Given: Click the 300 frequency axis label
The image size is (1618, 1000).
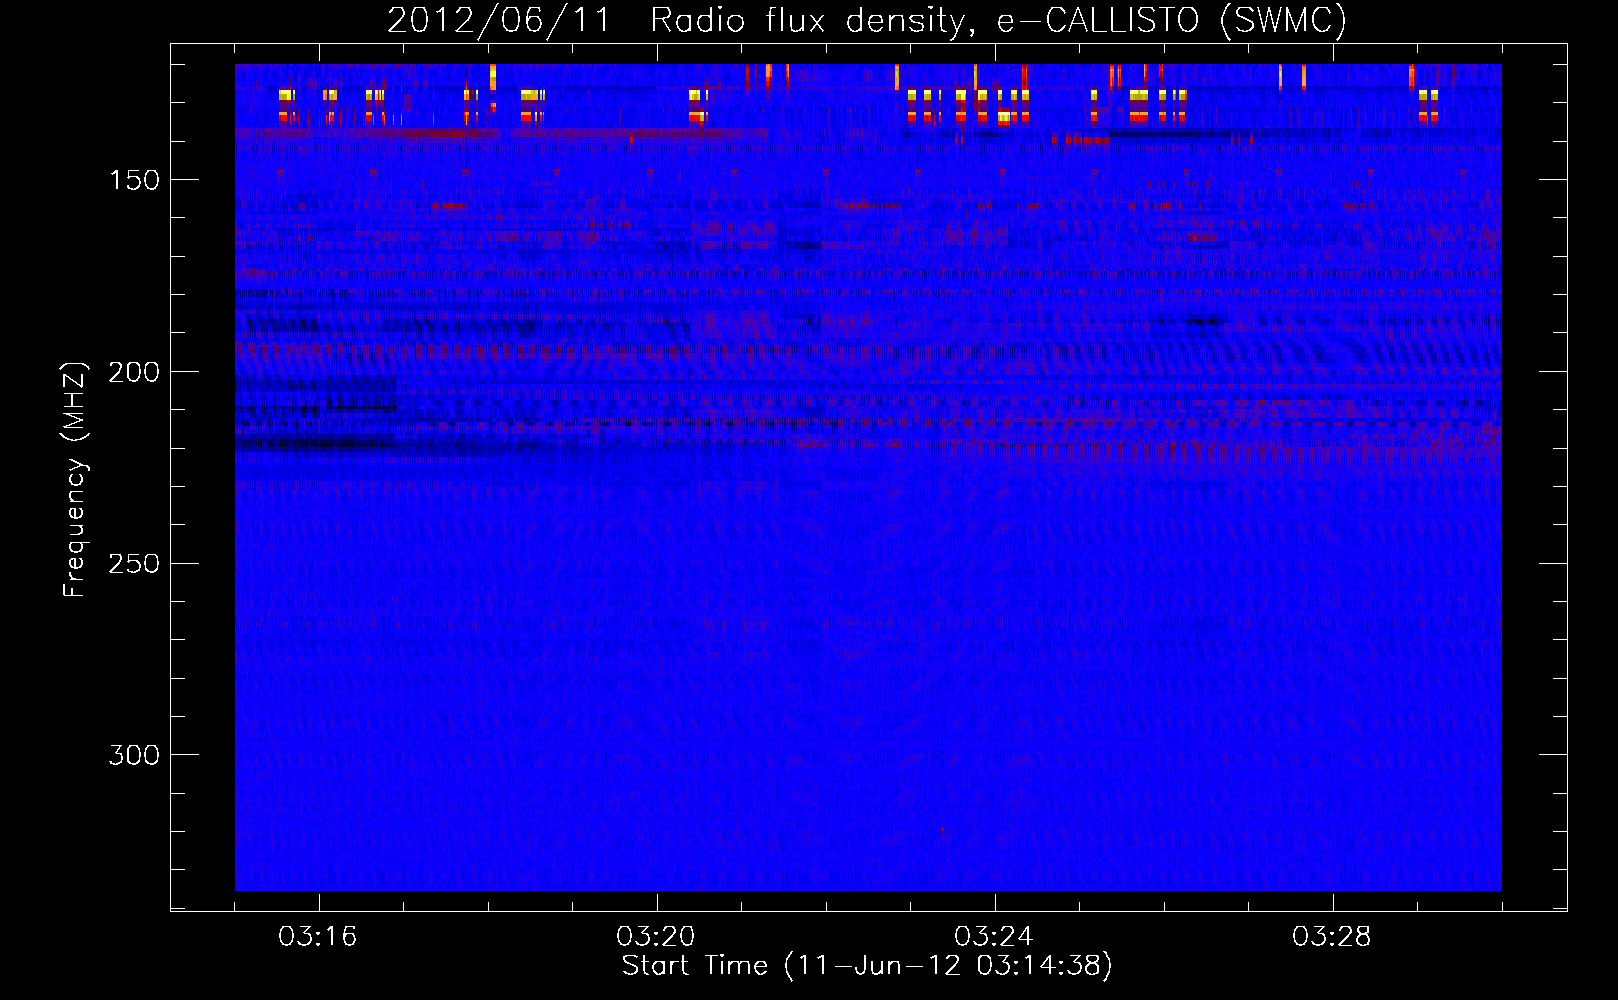Looking at the screenshot, I should point(134,755).
